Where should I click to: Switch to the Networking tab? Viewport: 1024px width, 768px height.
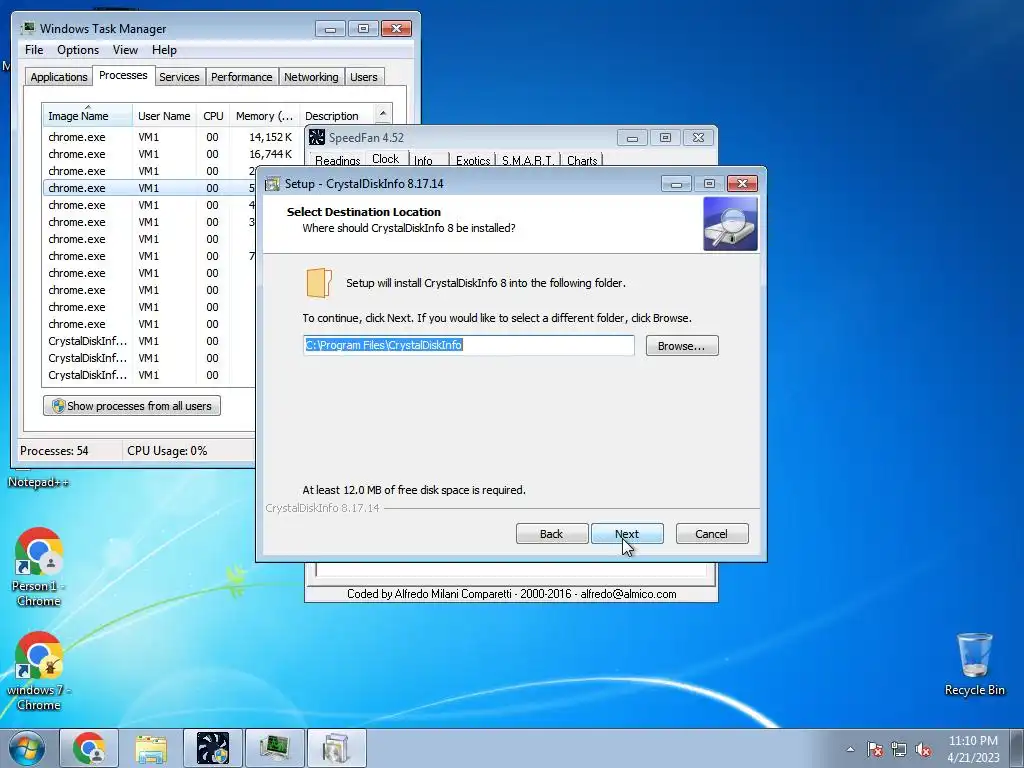[311, 77]
